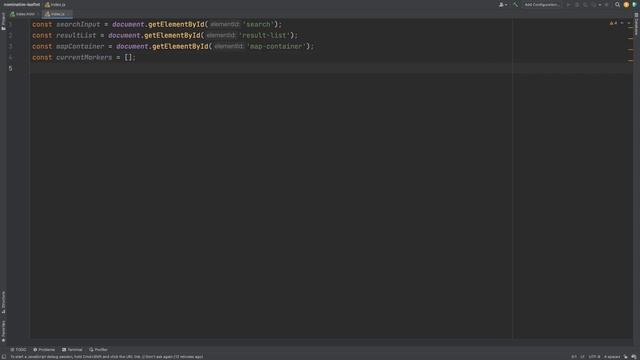Go to next highlighted problem arrow
640x360 pixels.
629,23
